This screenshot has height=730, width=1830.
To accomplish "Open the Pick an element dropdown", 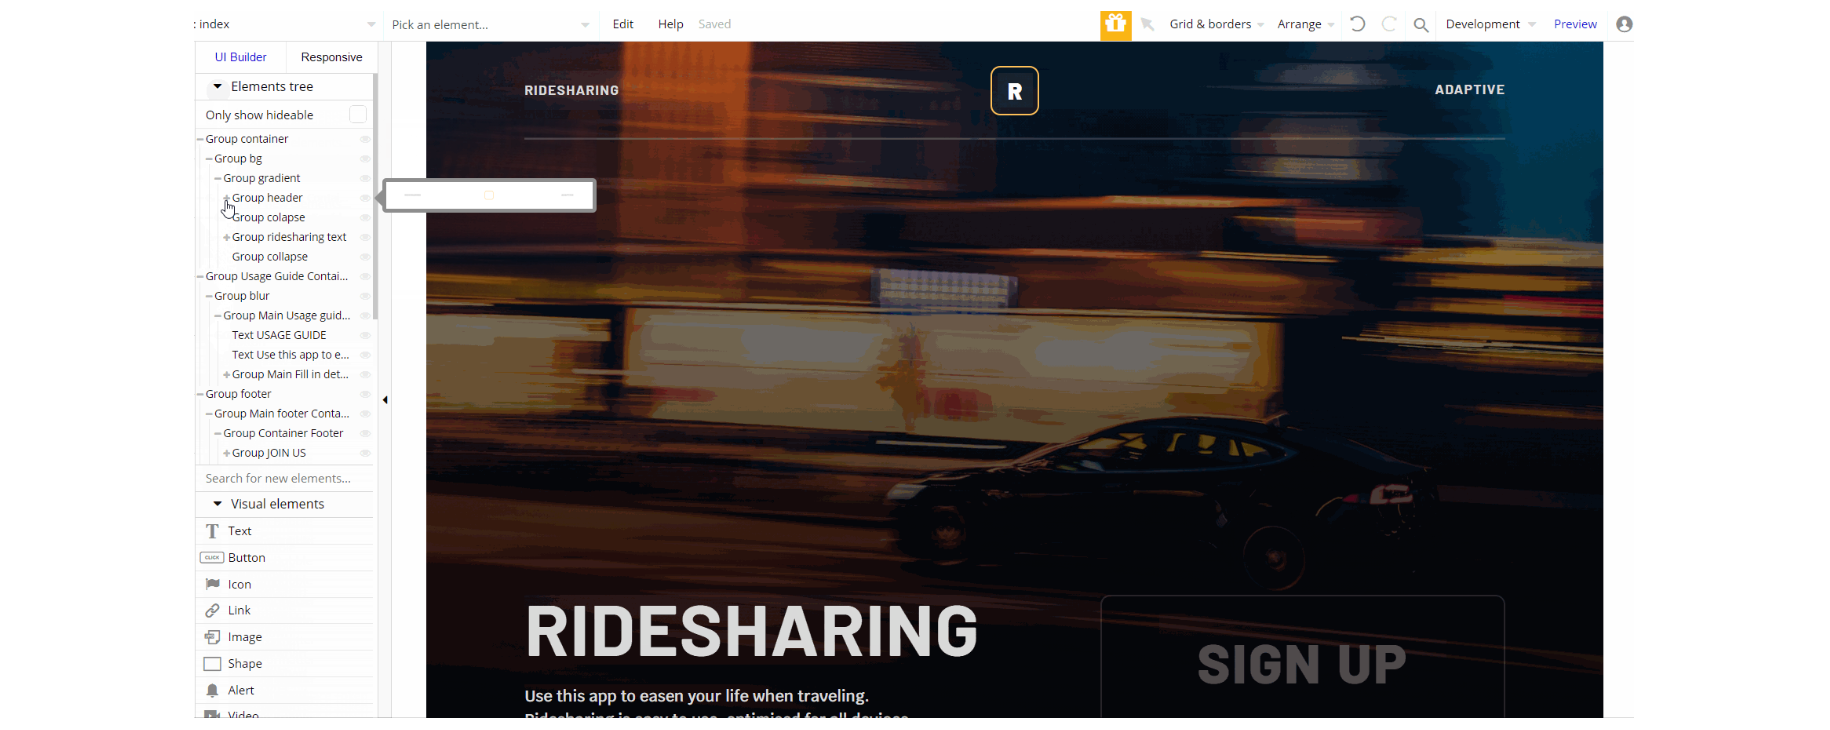I will pyautogui.click(x=490, y=24).
